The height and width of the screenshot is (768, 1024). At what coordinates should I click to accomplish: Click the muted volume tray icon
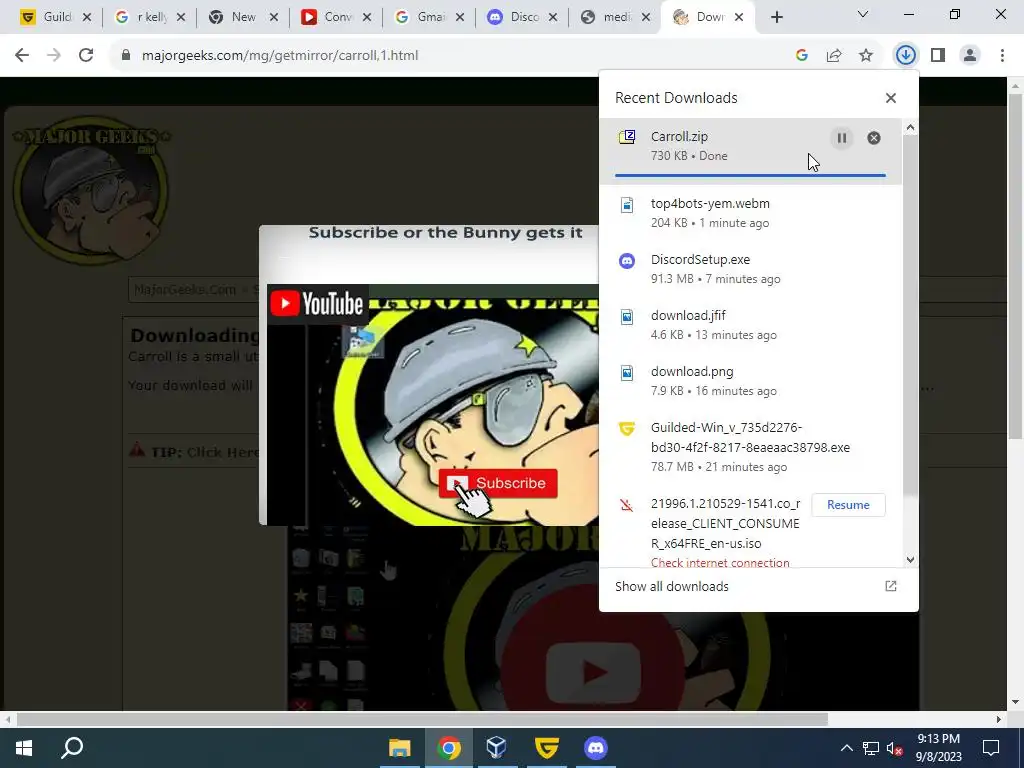click(894, 748)
